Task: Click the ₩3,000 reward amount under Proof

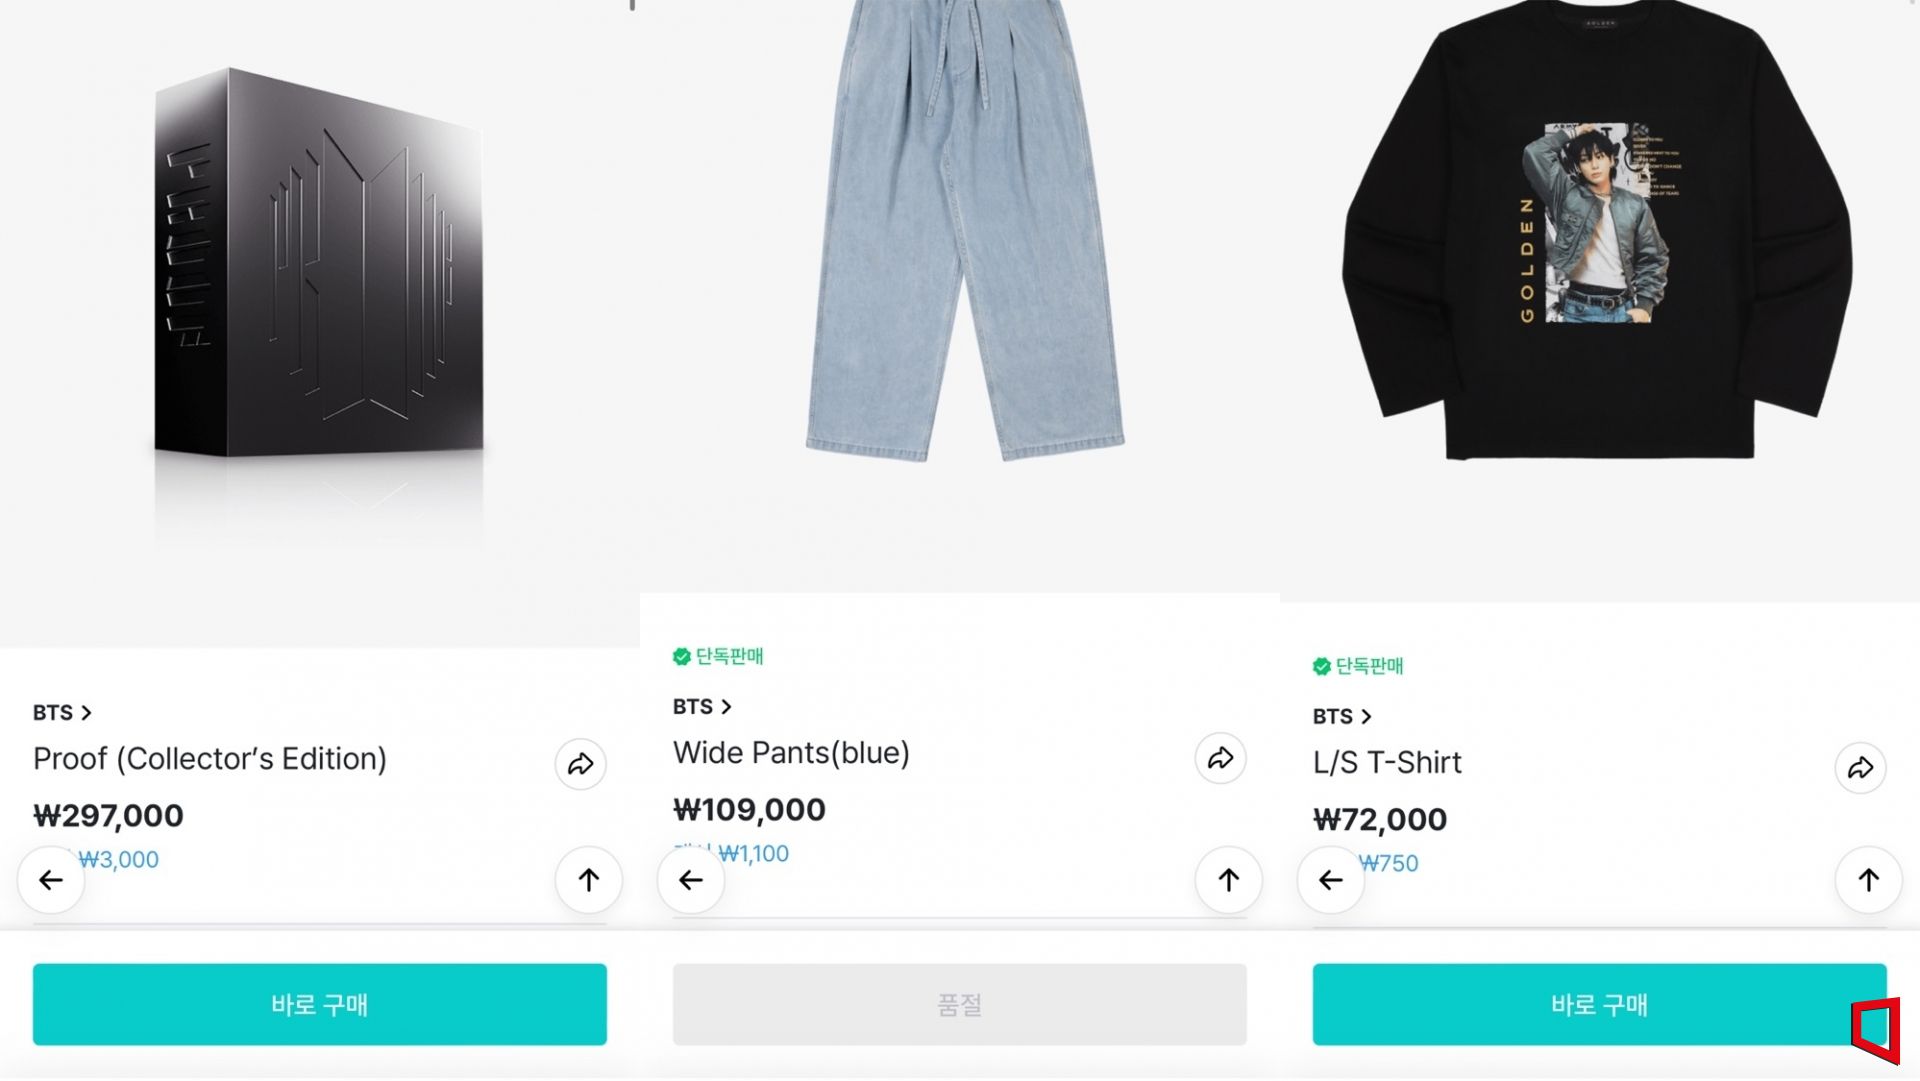Action: tap(120, 860)
